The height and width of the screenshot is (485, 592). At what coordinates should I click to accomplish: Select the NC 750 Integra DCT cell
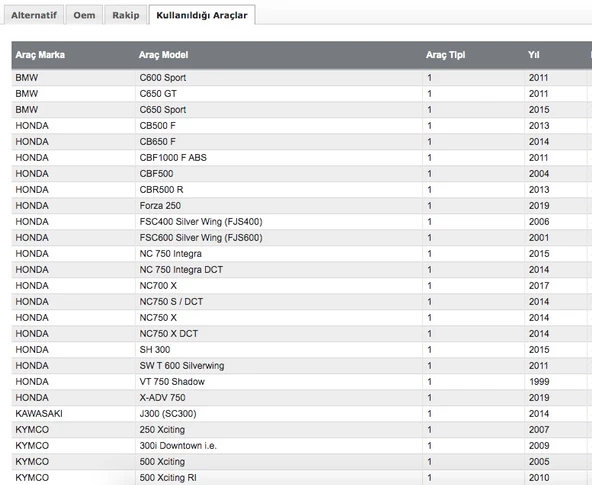[279, 270]
